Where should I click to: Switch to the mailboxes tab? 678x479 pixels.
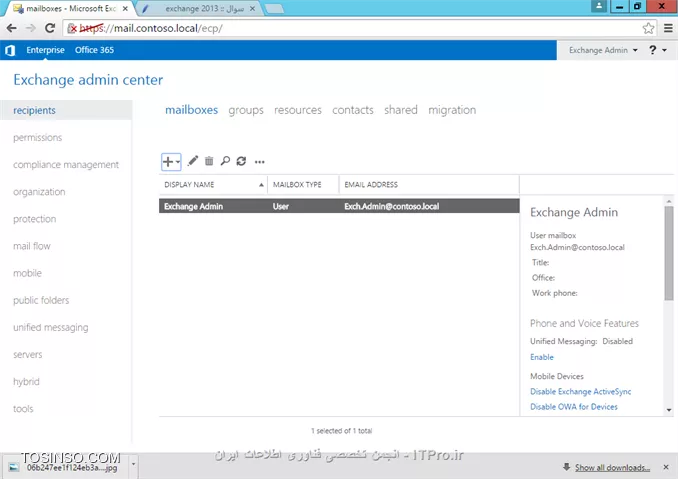click(192, 110)
